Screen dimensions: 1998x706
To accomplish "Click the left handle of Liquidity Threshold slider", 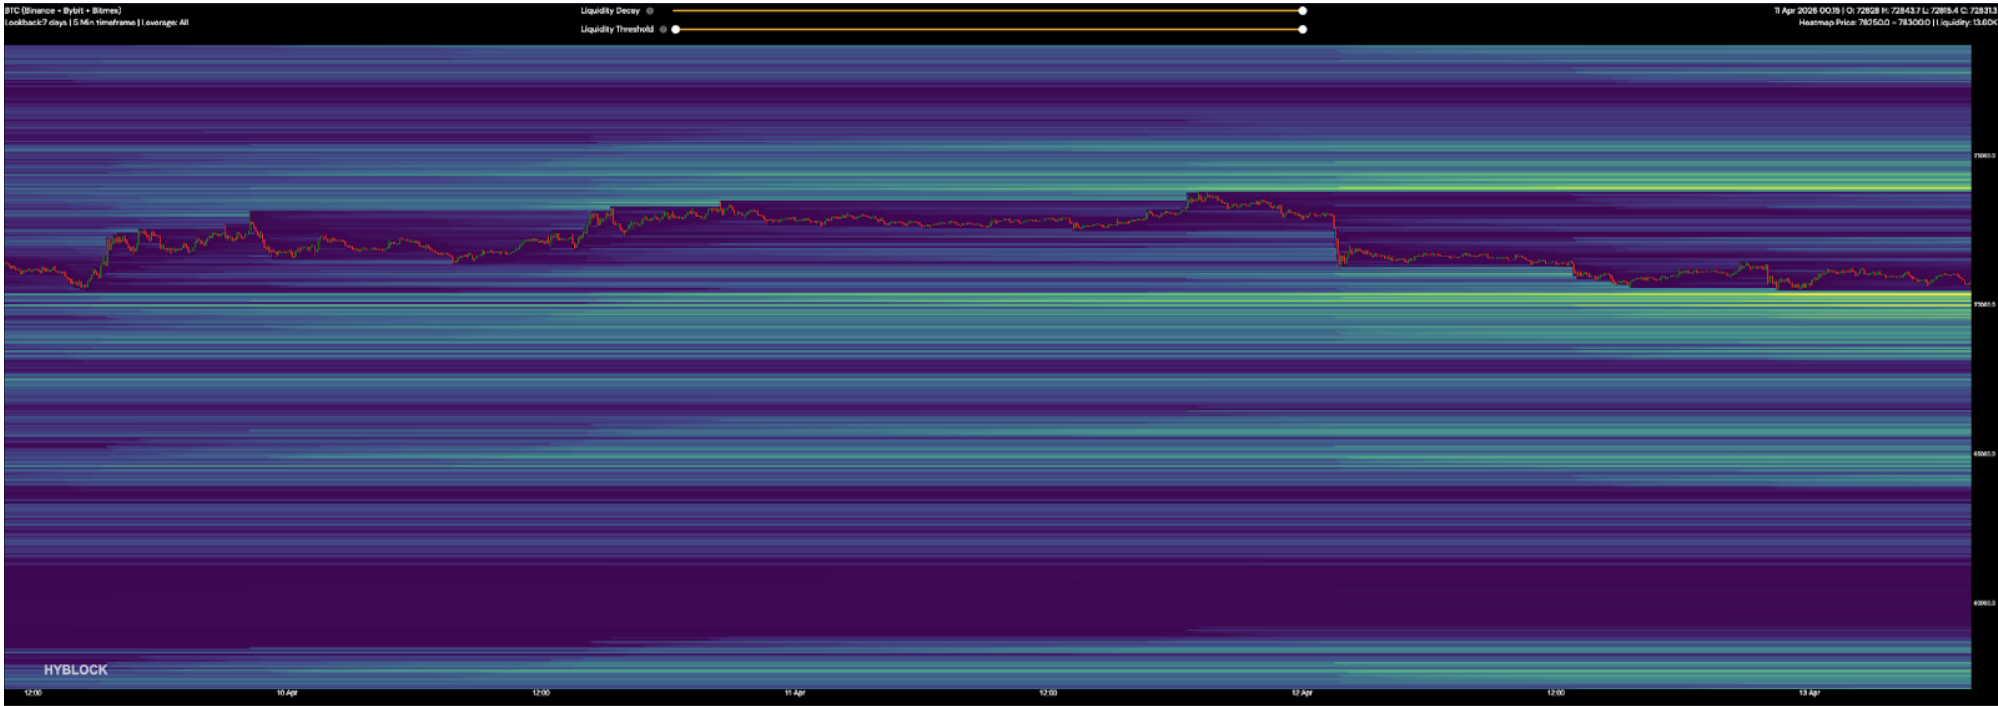I will coord(676,29).
